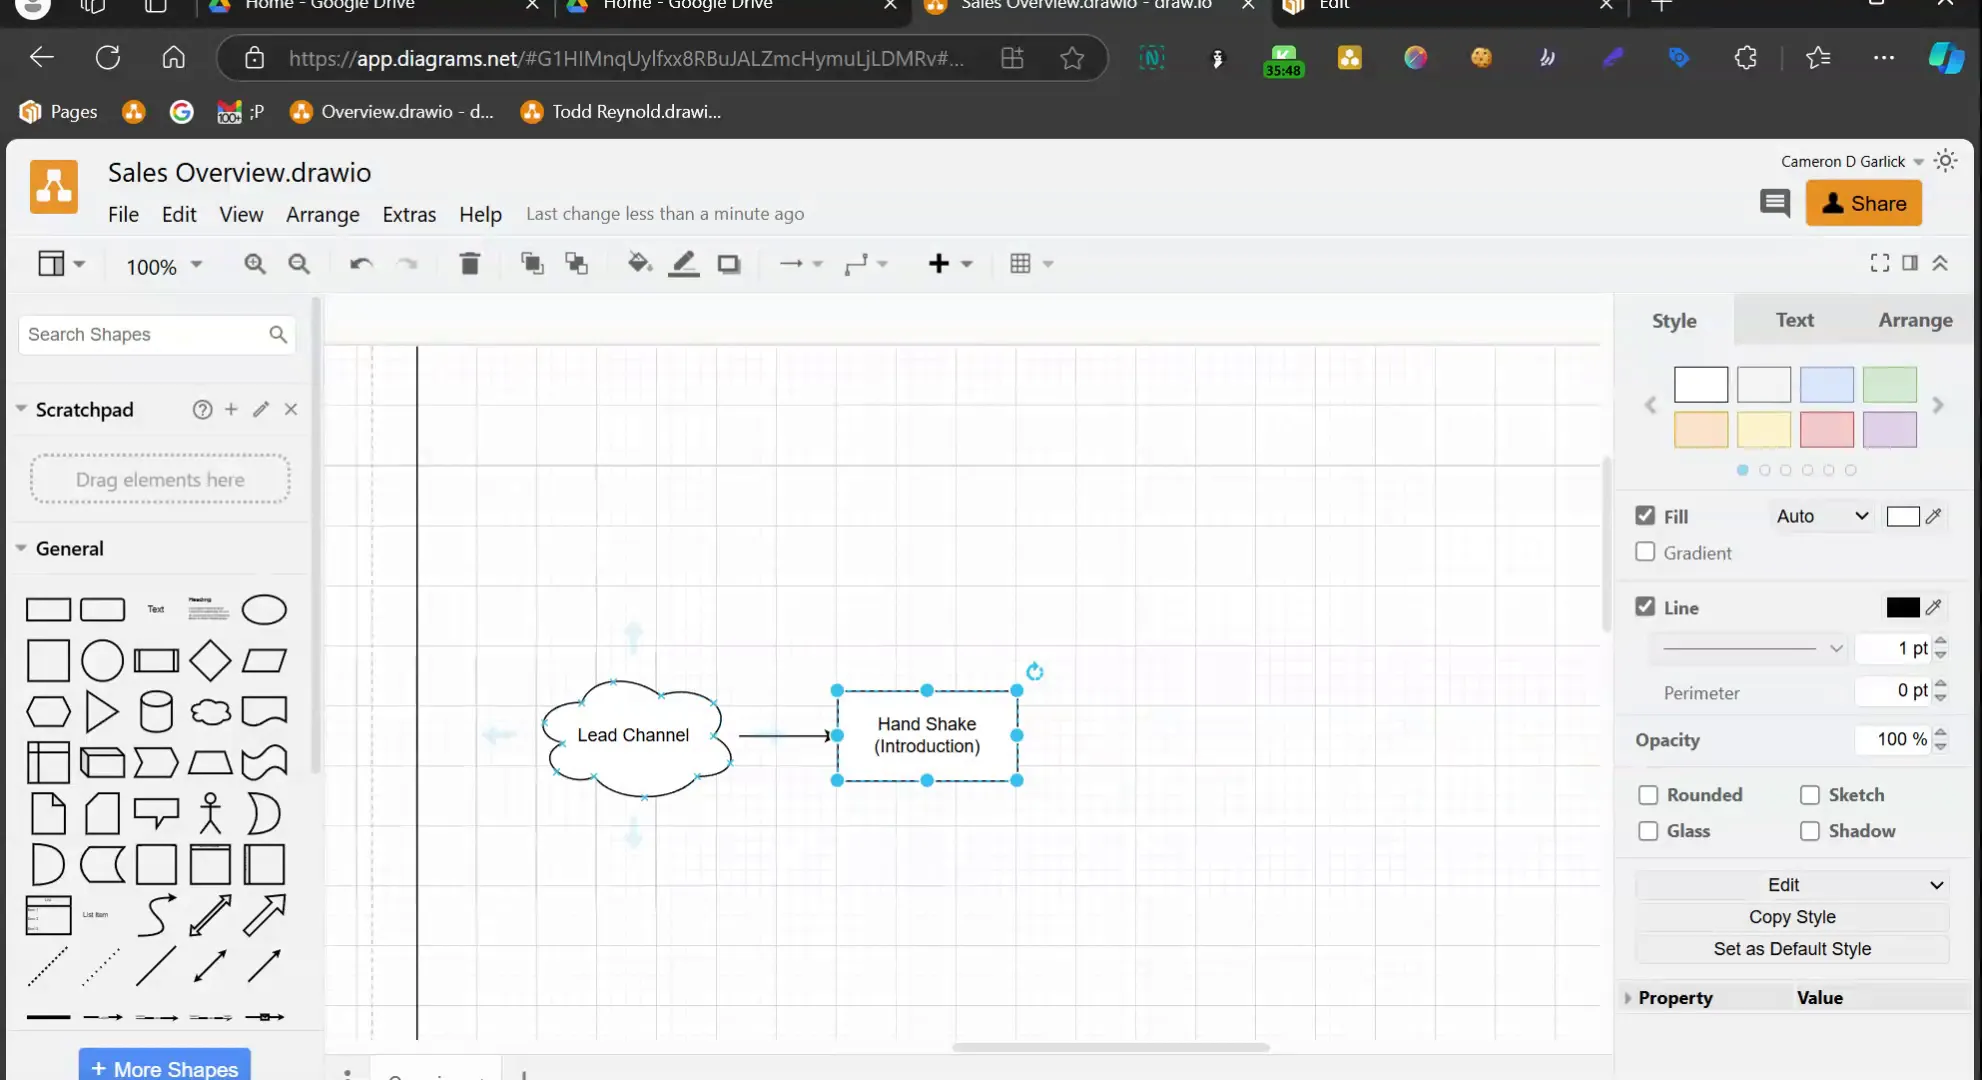Select the blue color swatch preset
The image size is (1982, 1080).
point(1827,384)
